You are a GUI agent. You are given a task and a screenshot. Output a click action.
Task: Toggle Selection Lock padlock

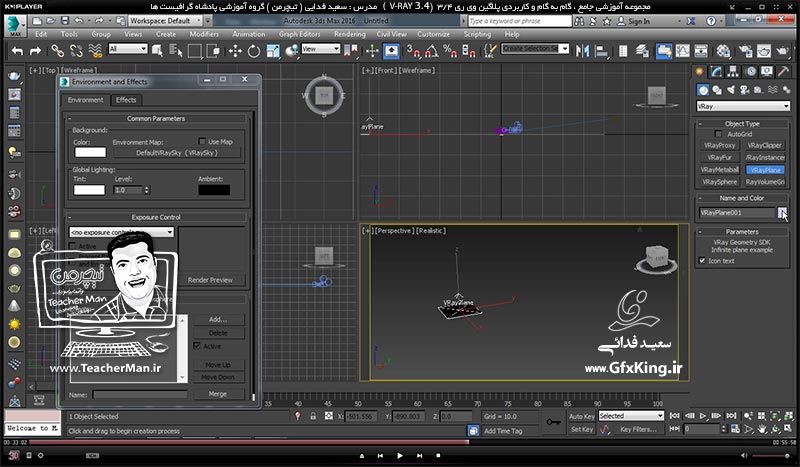click(313, 416)
